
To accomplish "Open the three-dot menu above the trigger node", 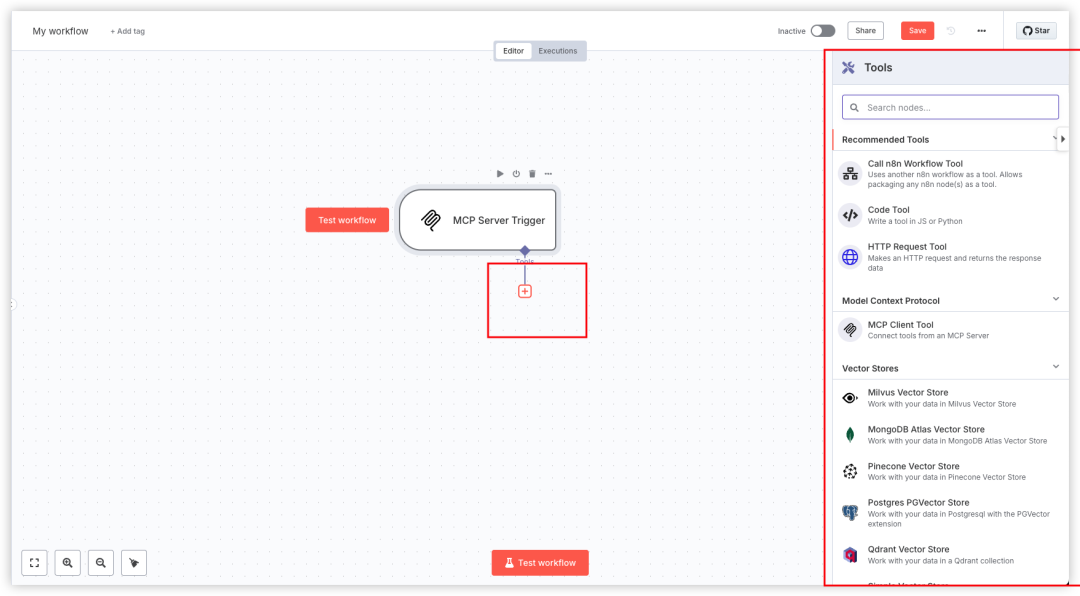I will [x=548, y=174].
